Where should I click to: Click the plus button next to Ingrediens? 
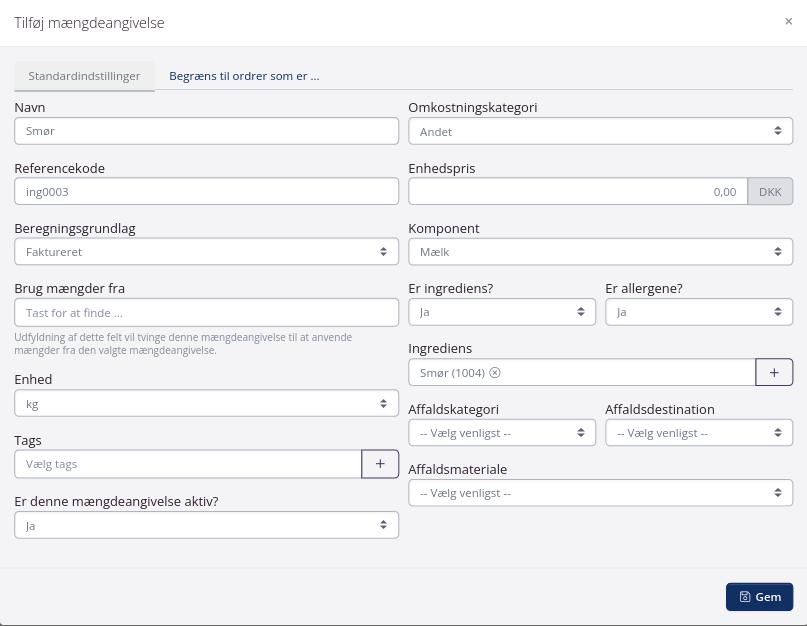[773, 372]
